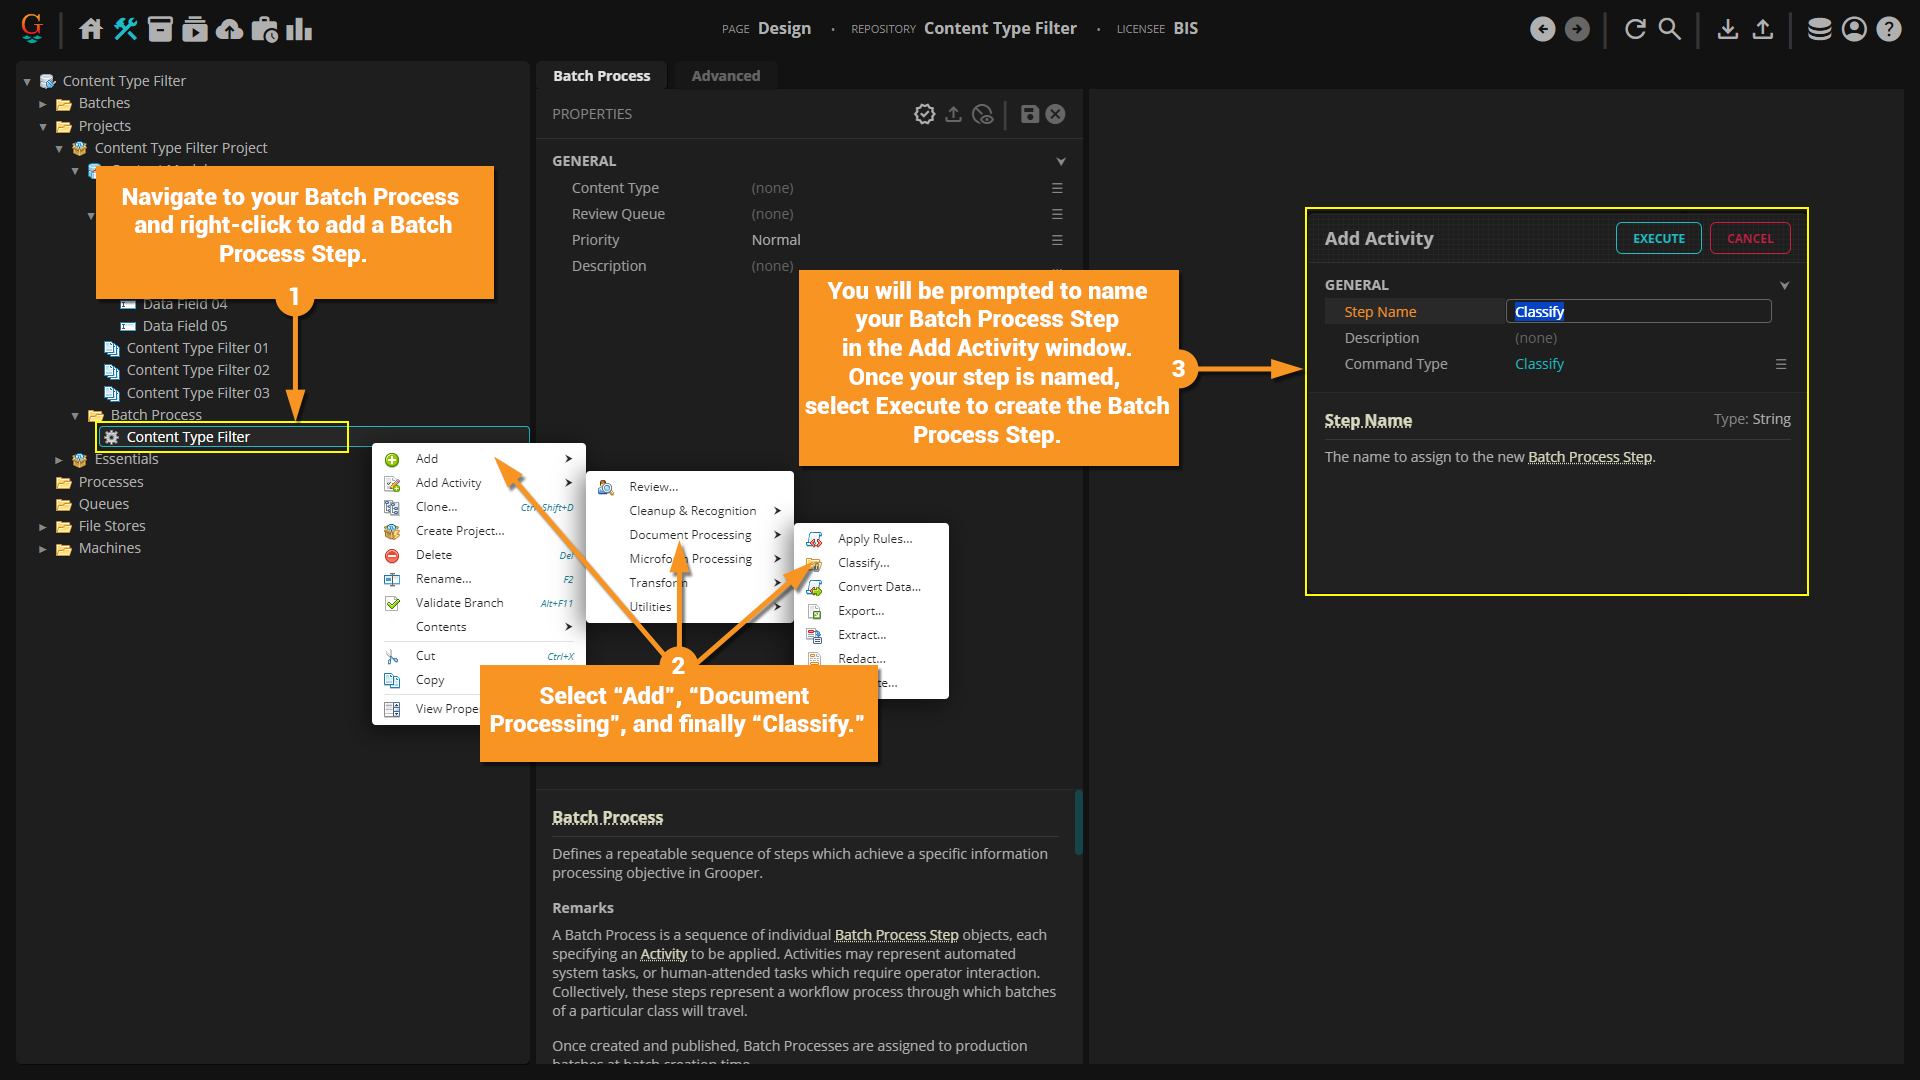The image size is (1920, 1080).
Task: Choose Validate Branch in context menu
Action: [479, 603]
